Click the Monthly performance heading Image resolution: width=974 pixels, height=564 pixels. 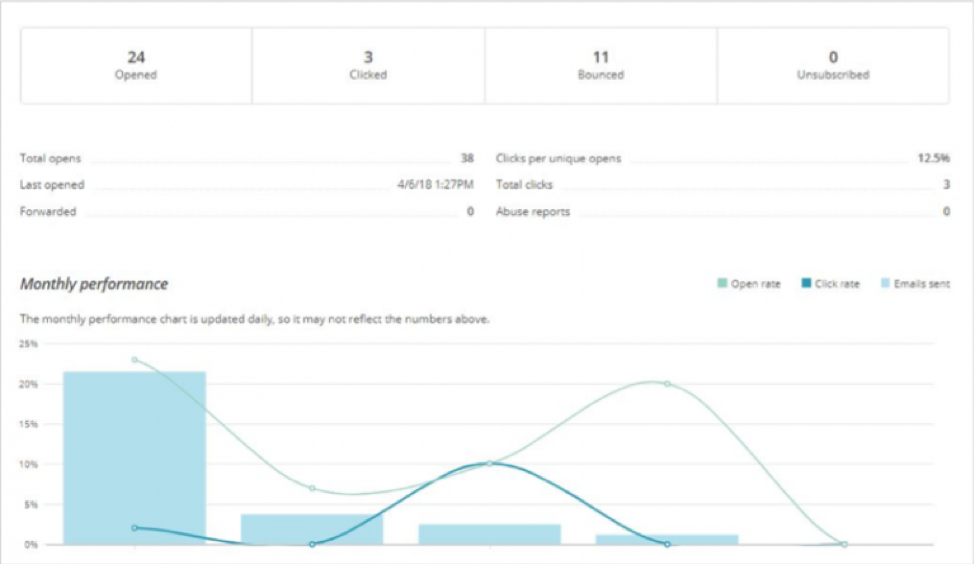click(94, 284)
